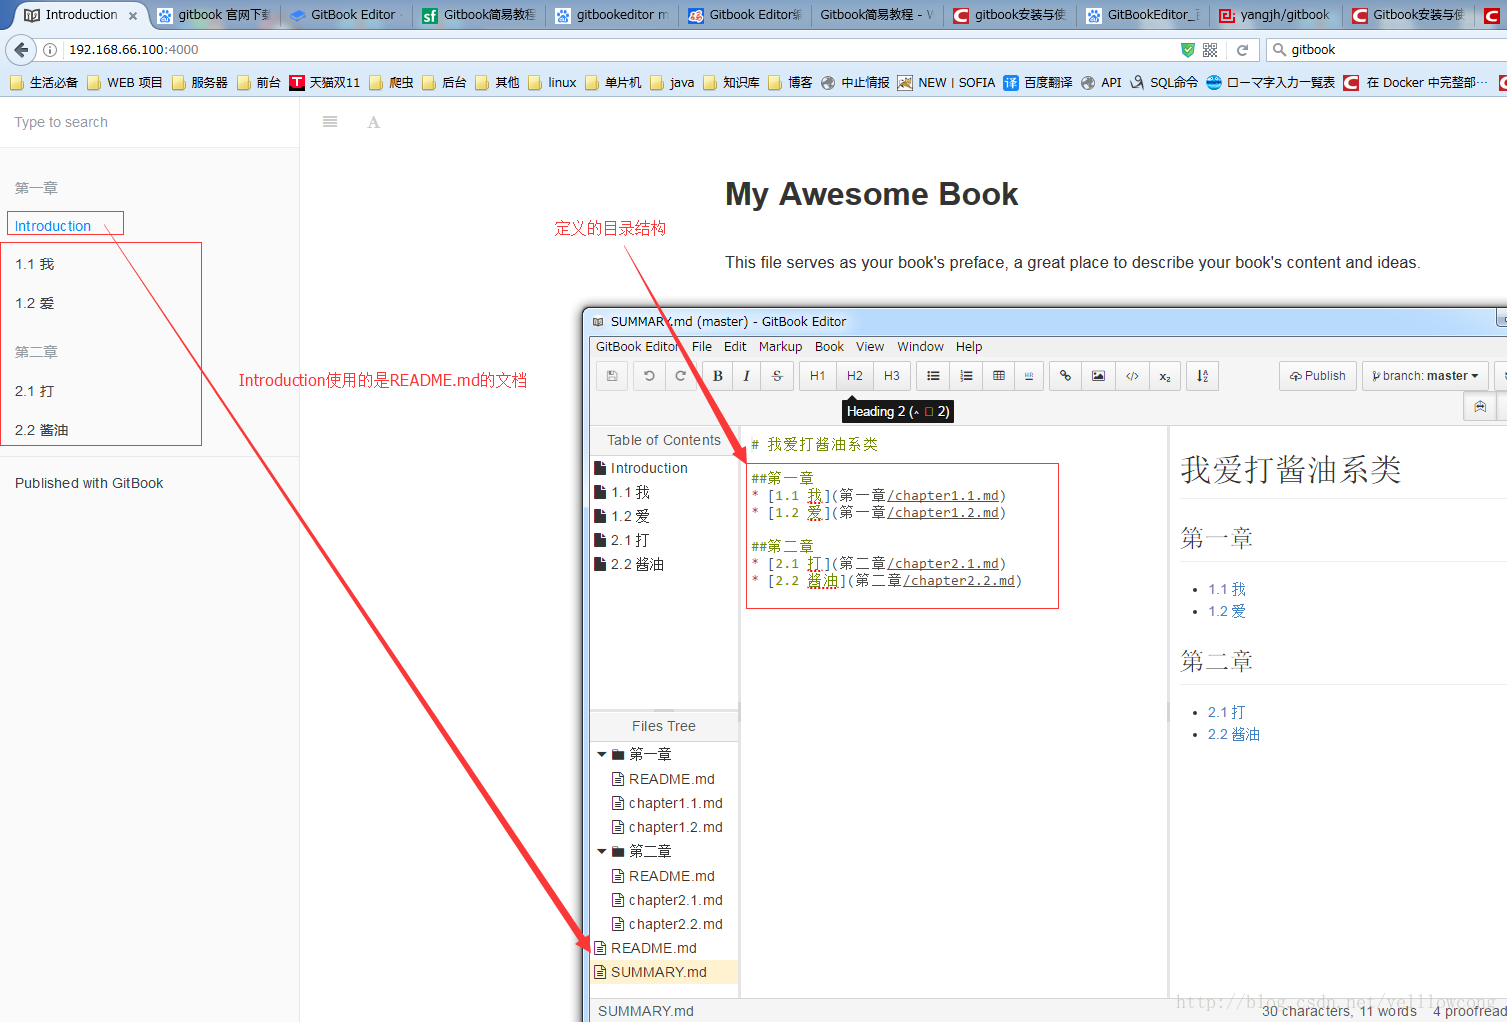The width and height of the screenshot is (1507, 1022).
Task: Click the 1.1 我 link in preview pane
Action: [x=1227, y=589]
